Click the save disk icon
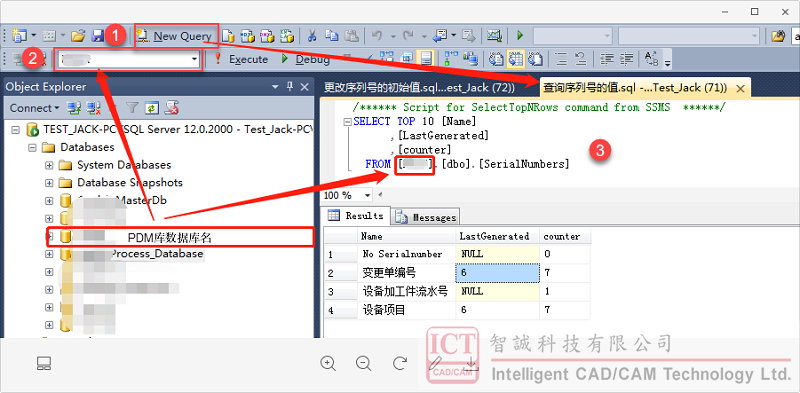800x393 pixels. pos(97,36)
